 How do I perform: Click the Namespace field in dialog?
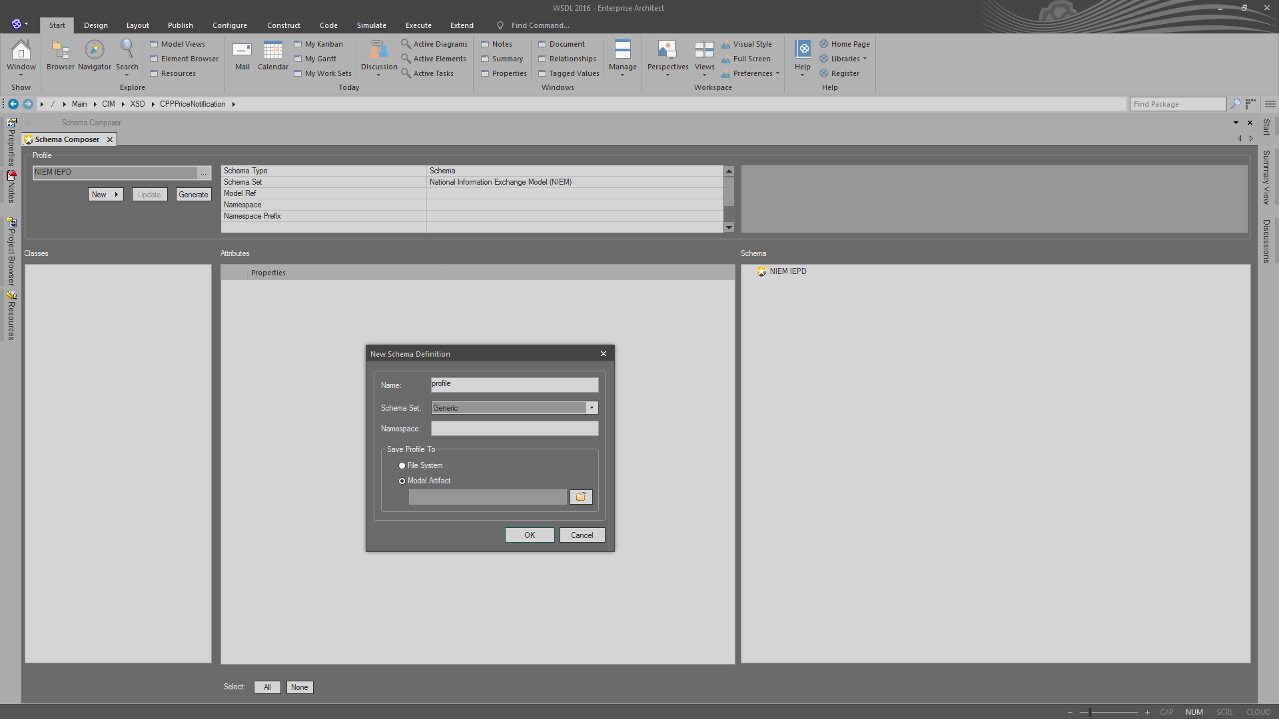[515, 428]
